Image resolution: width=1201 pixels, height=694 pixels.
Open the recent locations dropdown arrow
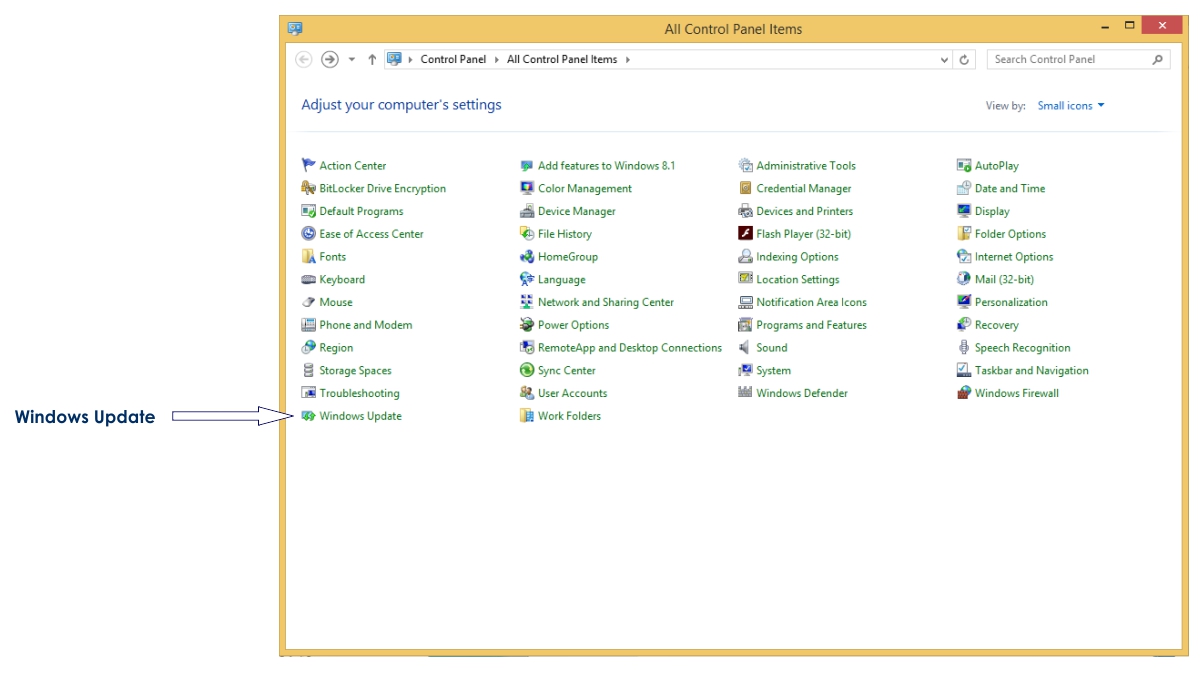tap(352, 60)
